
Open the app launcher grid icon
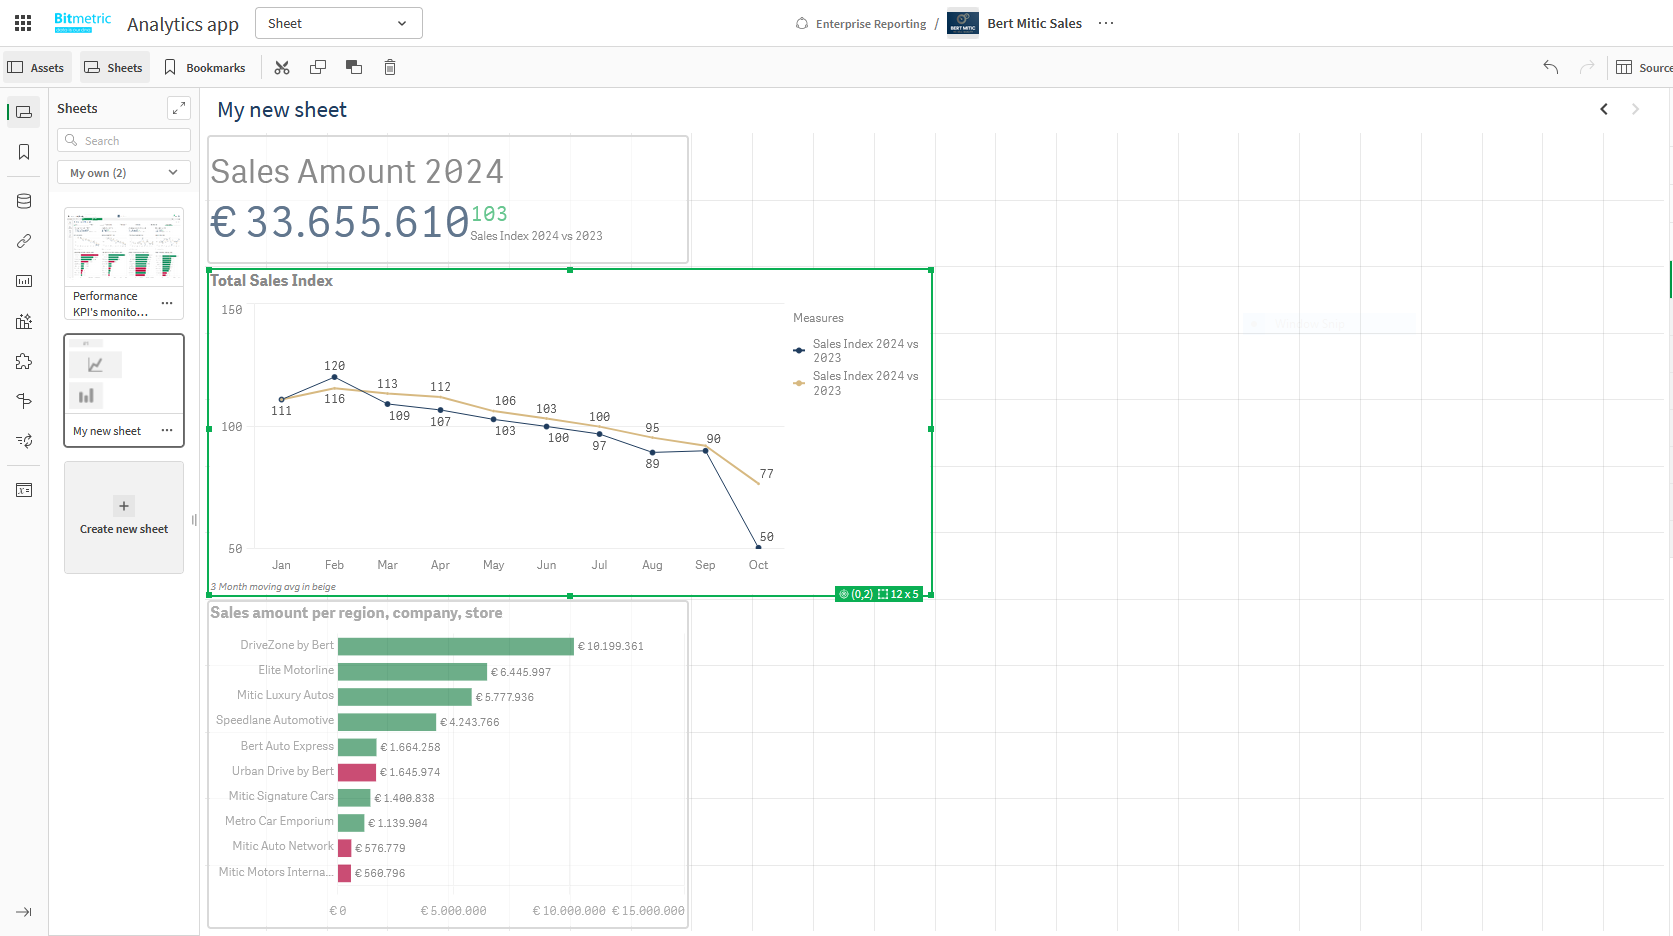coord(23,23)
